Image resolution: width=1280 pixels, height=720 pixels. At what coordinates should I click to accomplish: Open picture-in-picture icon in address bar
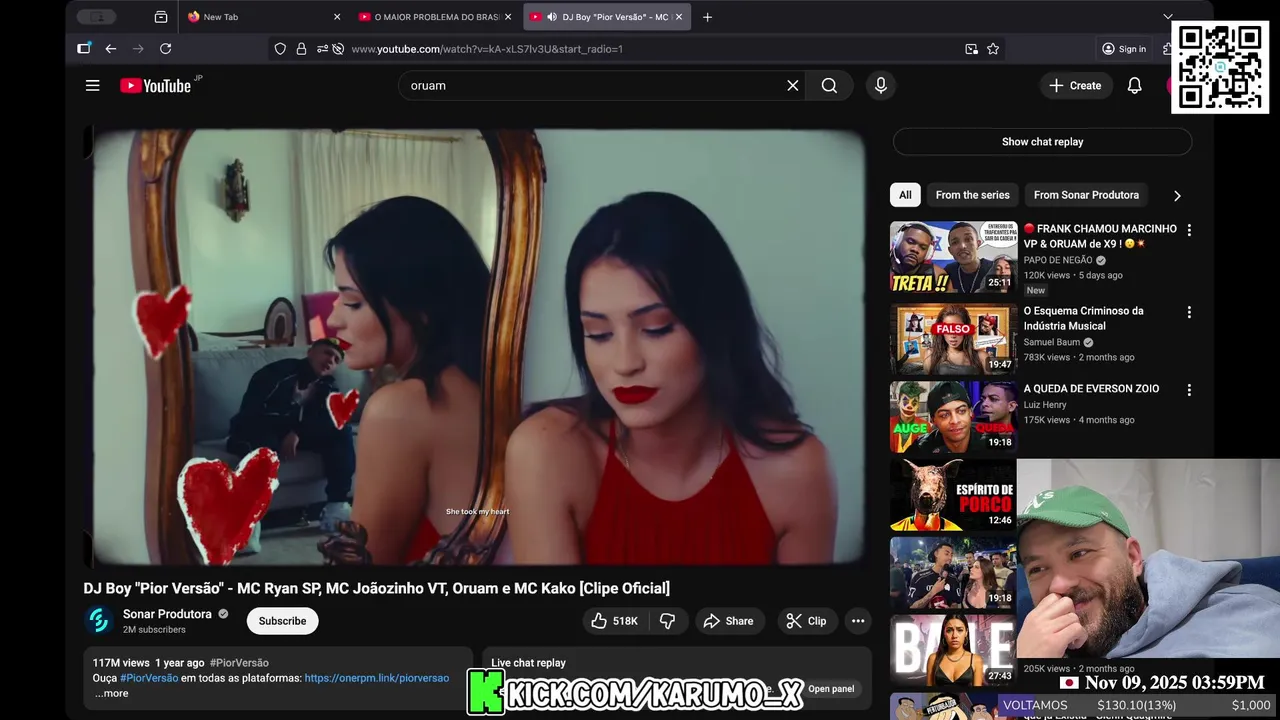[x=971, y=49]
